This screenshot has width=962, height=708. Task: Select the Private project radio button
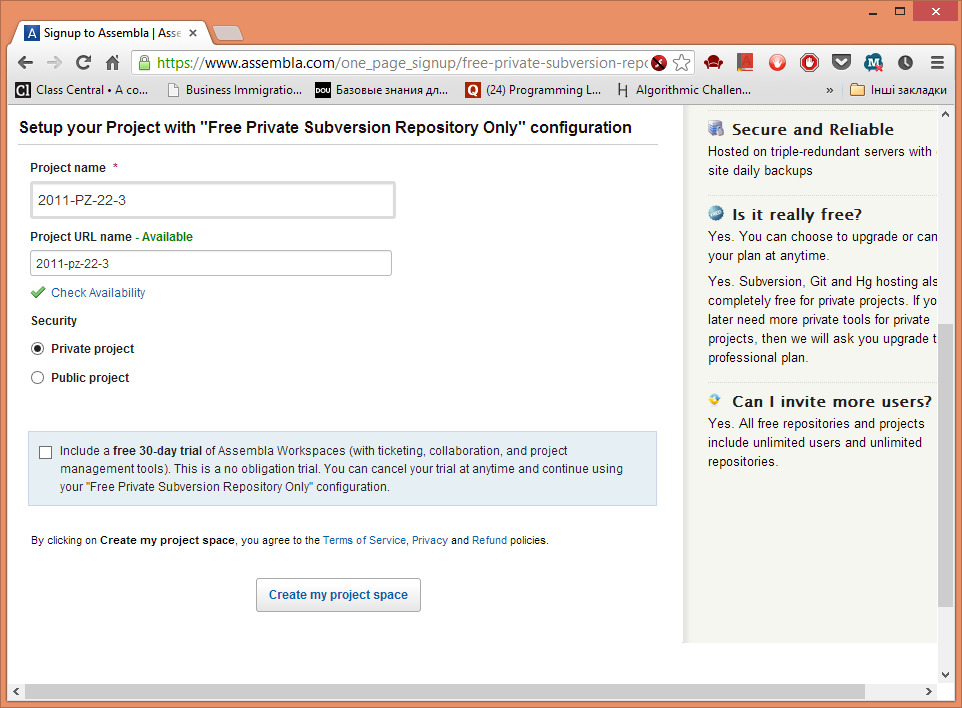37,348
